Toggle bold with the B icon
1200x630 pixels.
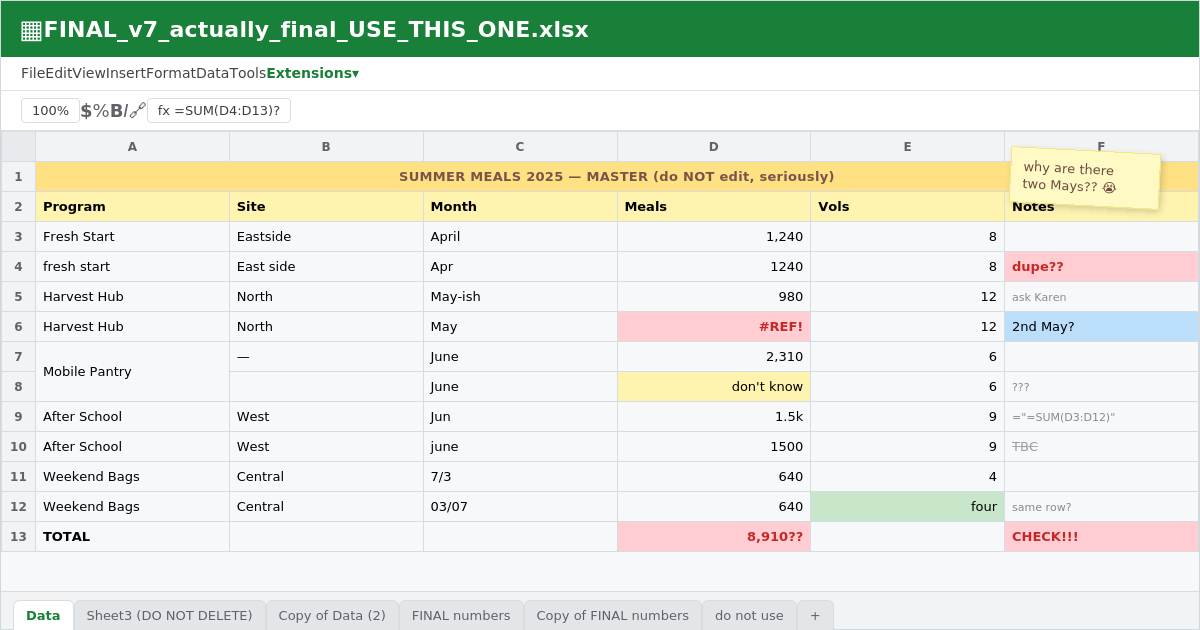(116, 111)
